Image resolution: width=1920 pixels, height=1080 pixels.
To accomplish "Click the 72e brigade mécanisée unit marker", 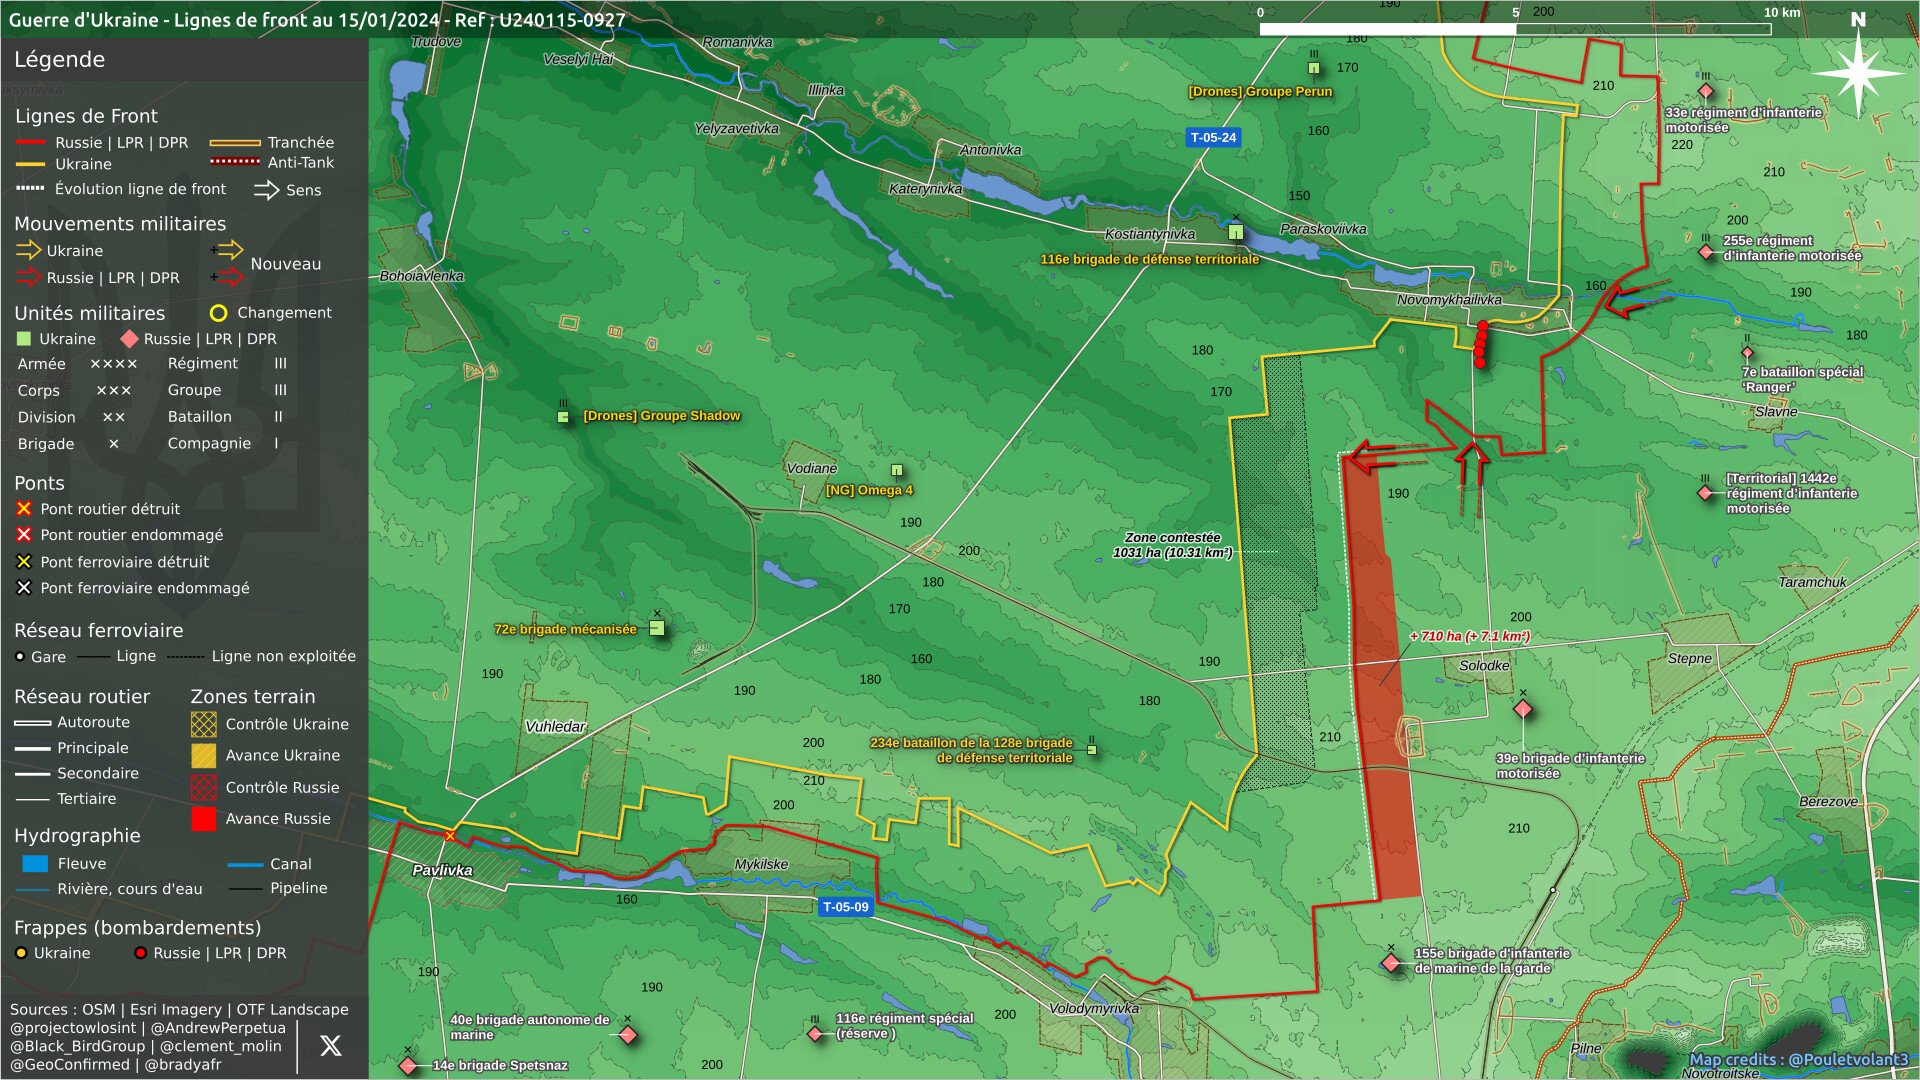I will 657,628.
